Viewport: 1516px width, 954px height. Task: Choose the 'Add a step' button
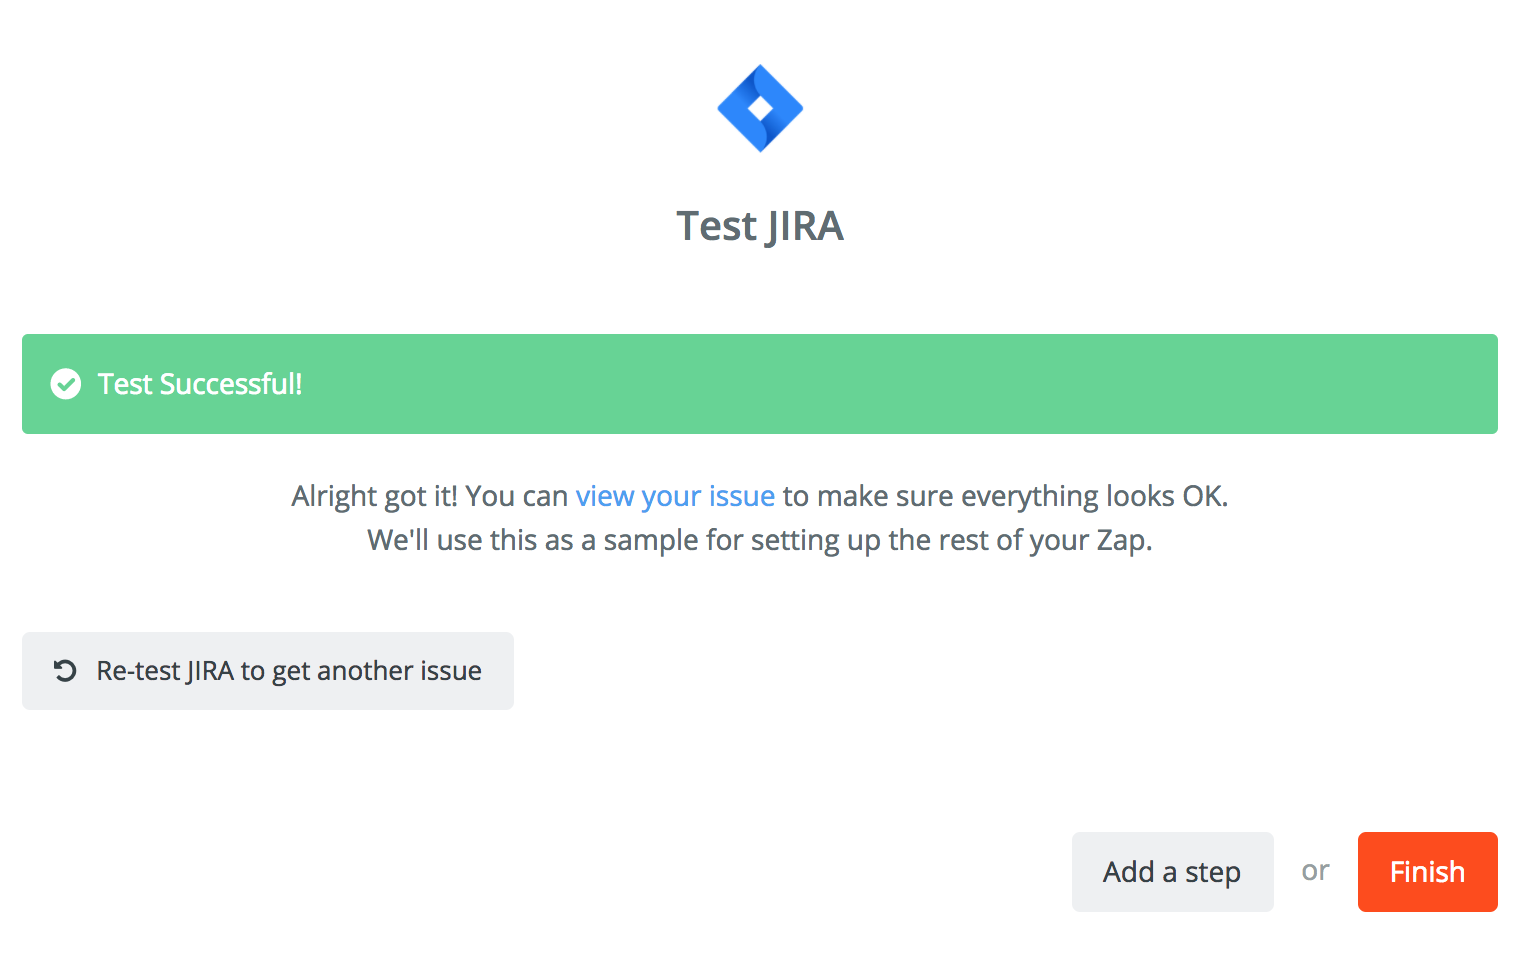click(1173, 872)
